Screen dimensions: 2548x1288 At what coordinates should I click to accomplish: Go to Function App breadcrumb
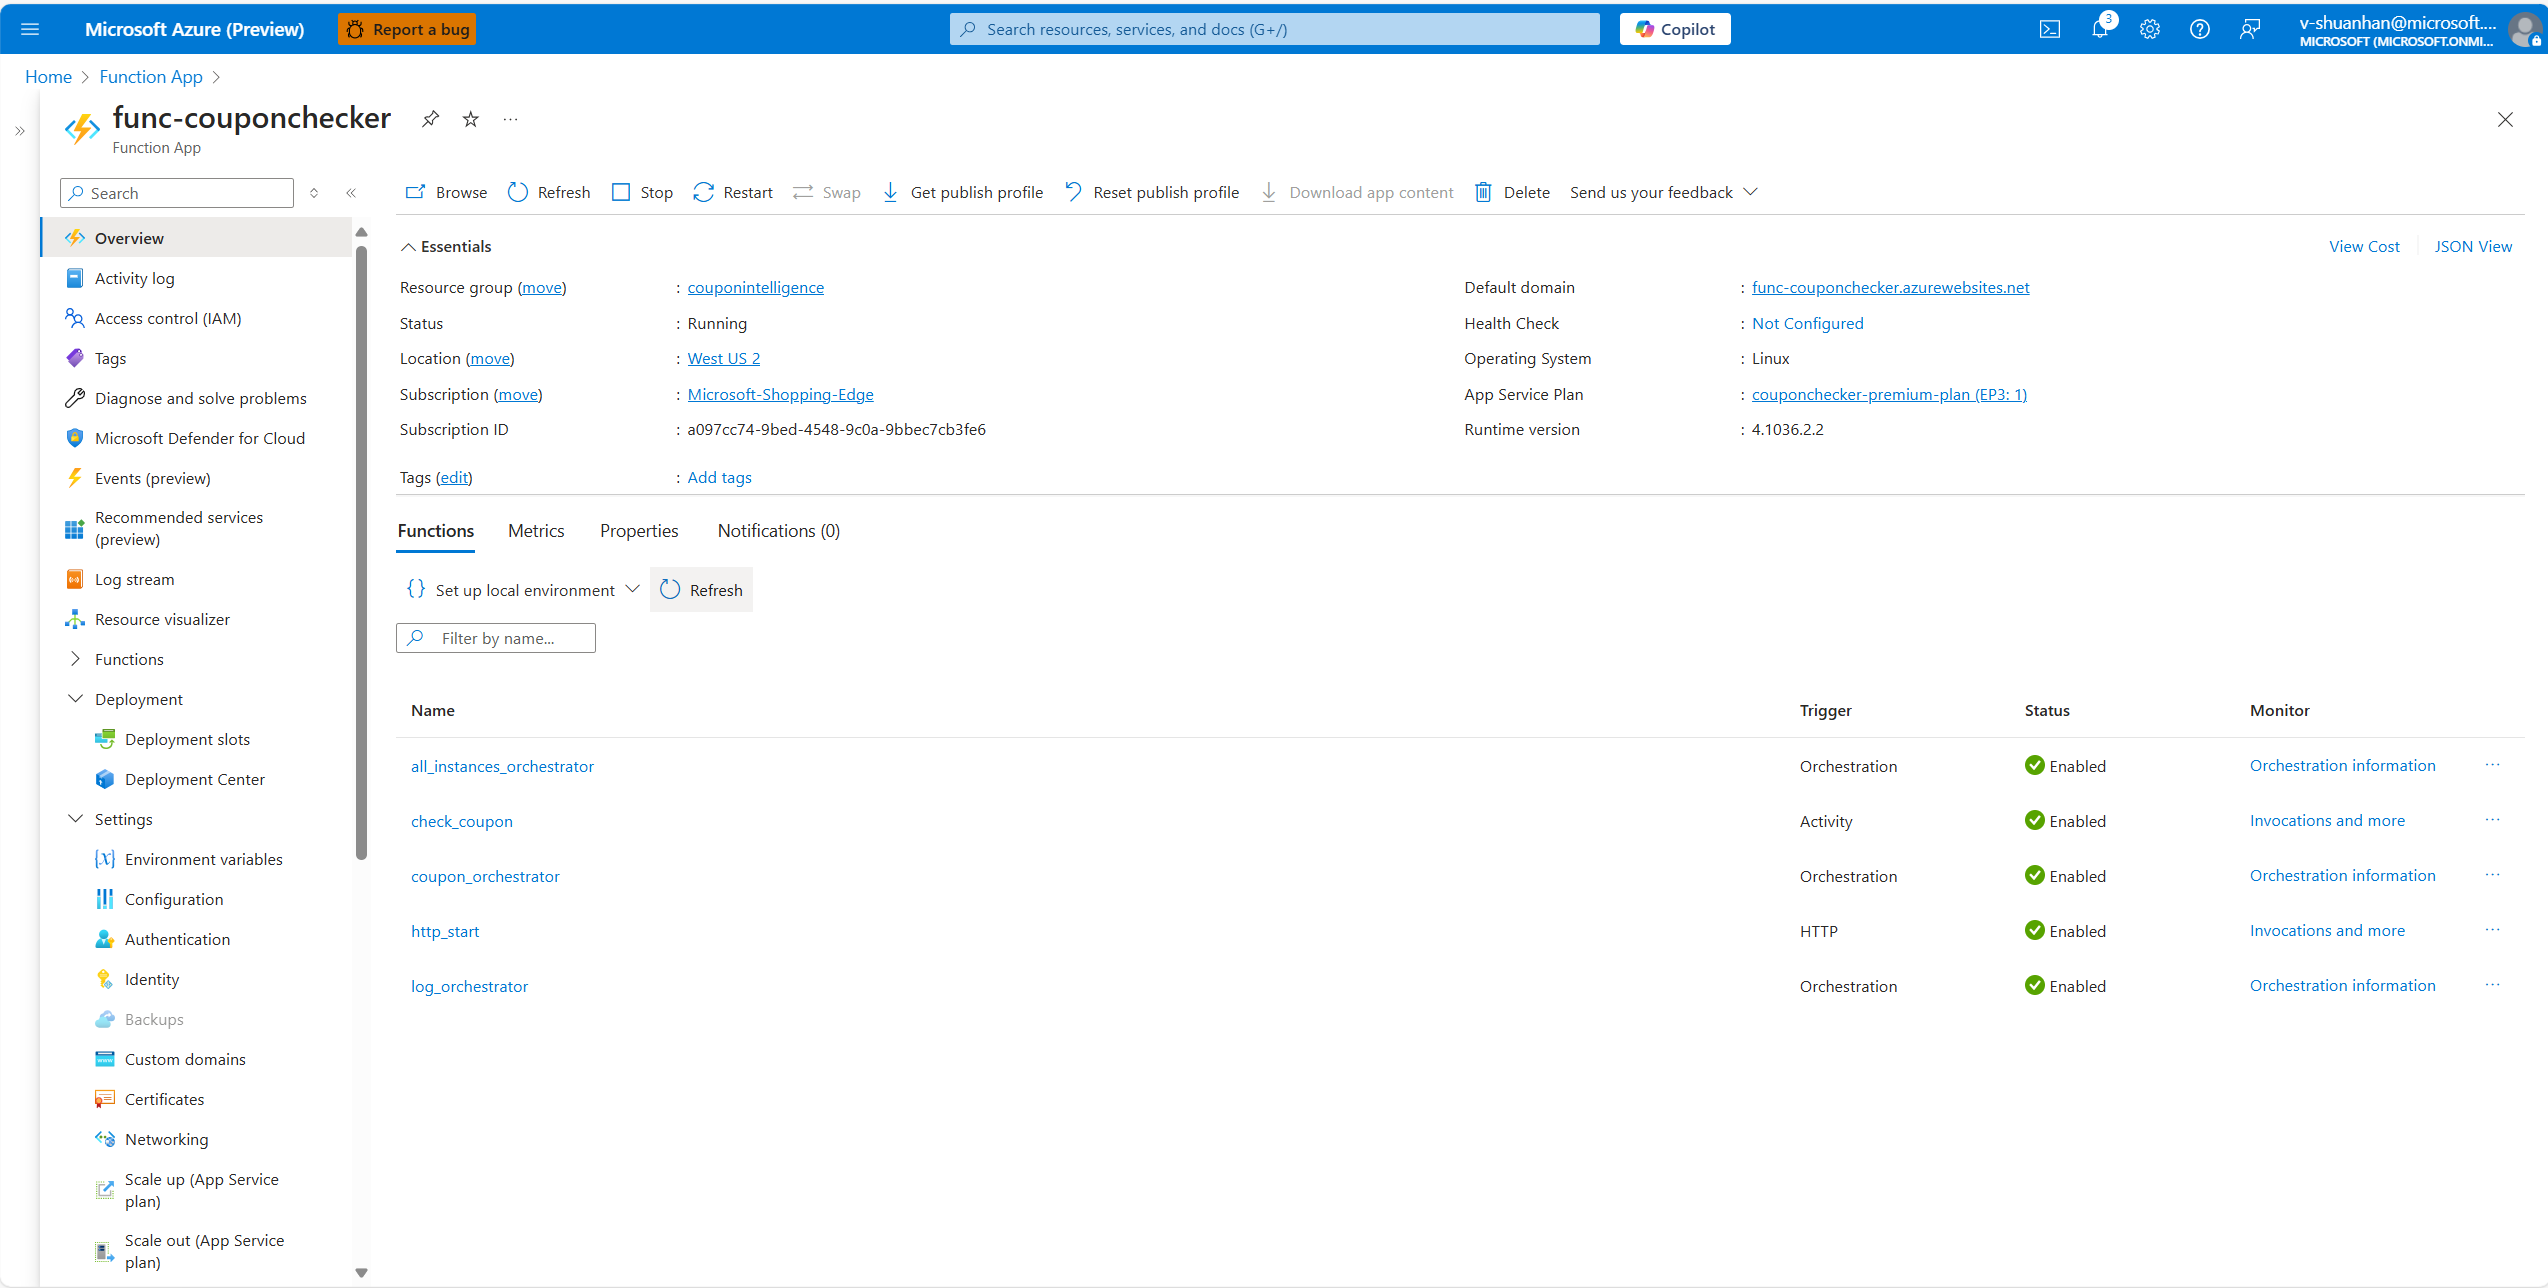click(x=151, y=77)
